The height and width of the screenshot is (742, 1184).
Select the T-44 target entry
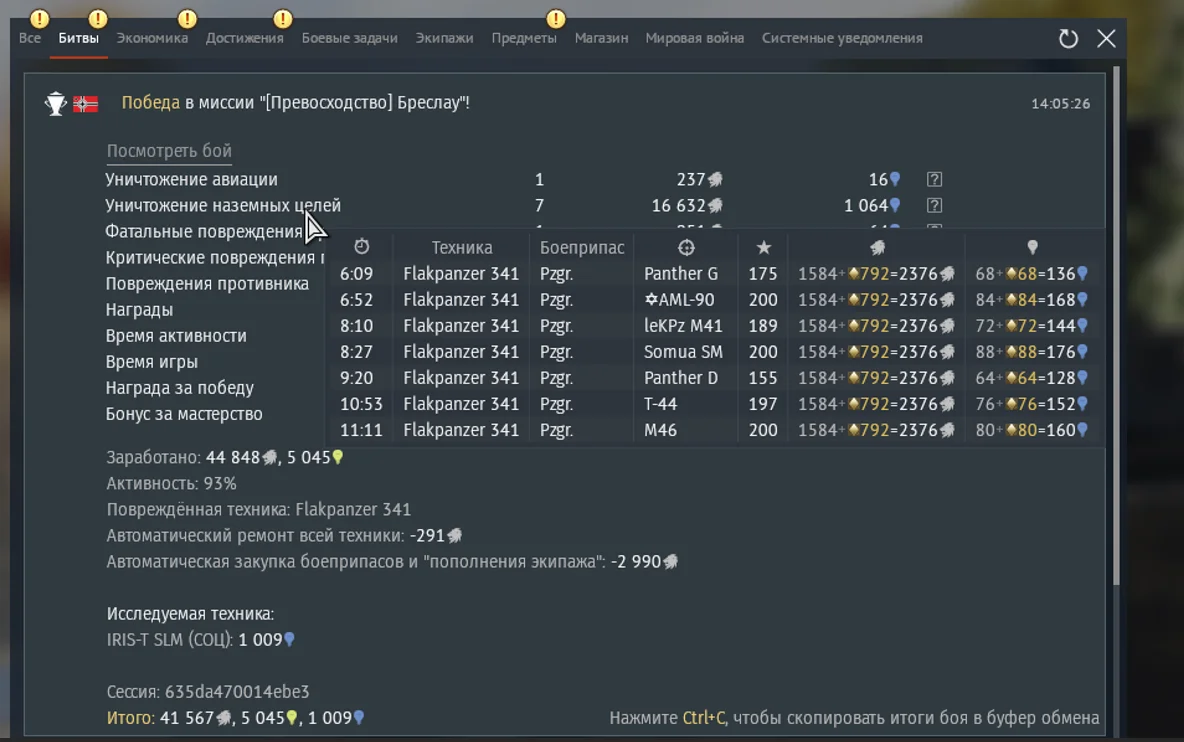pos(660,404)
